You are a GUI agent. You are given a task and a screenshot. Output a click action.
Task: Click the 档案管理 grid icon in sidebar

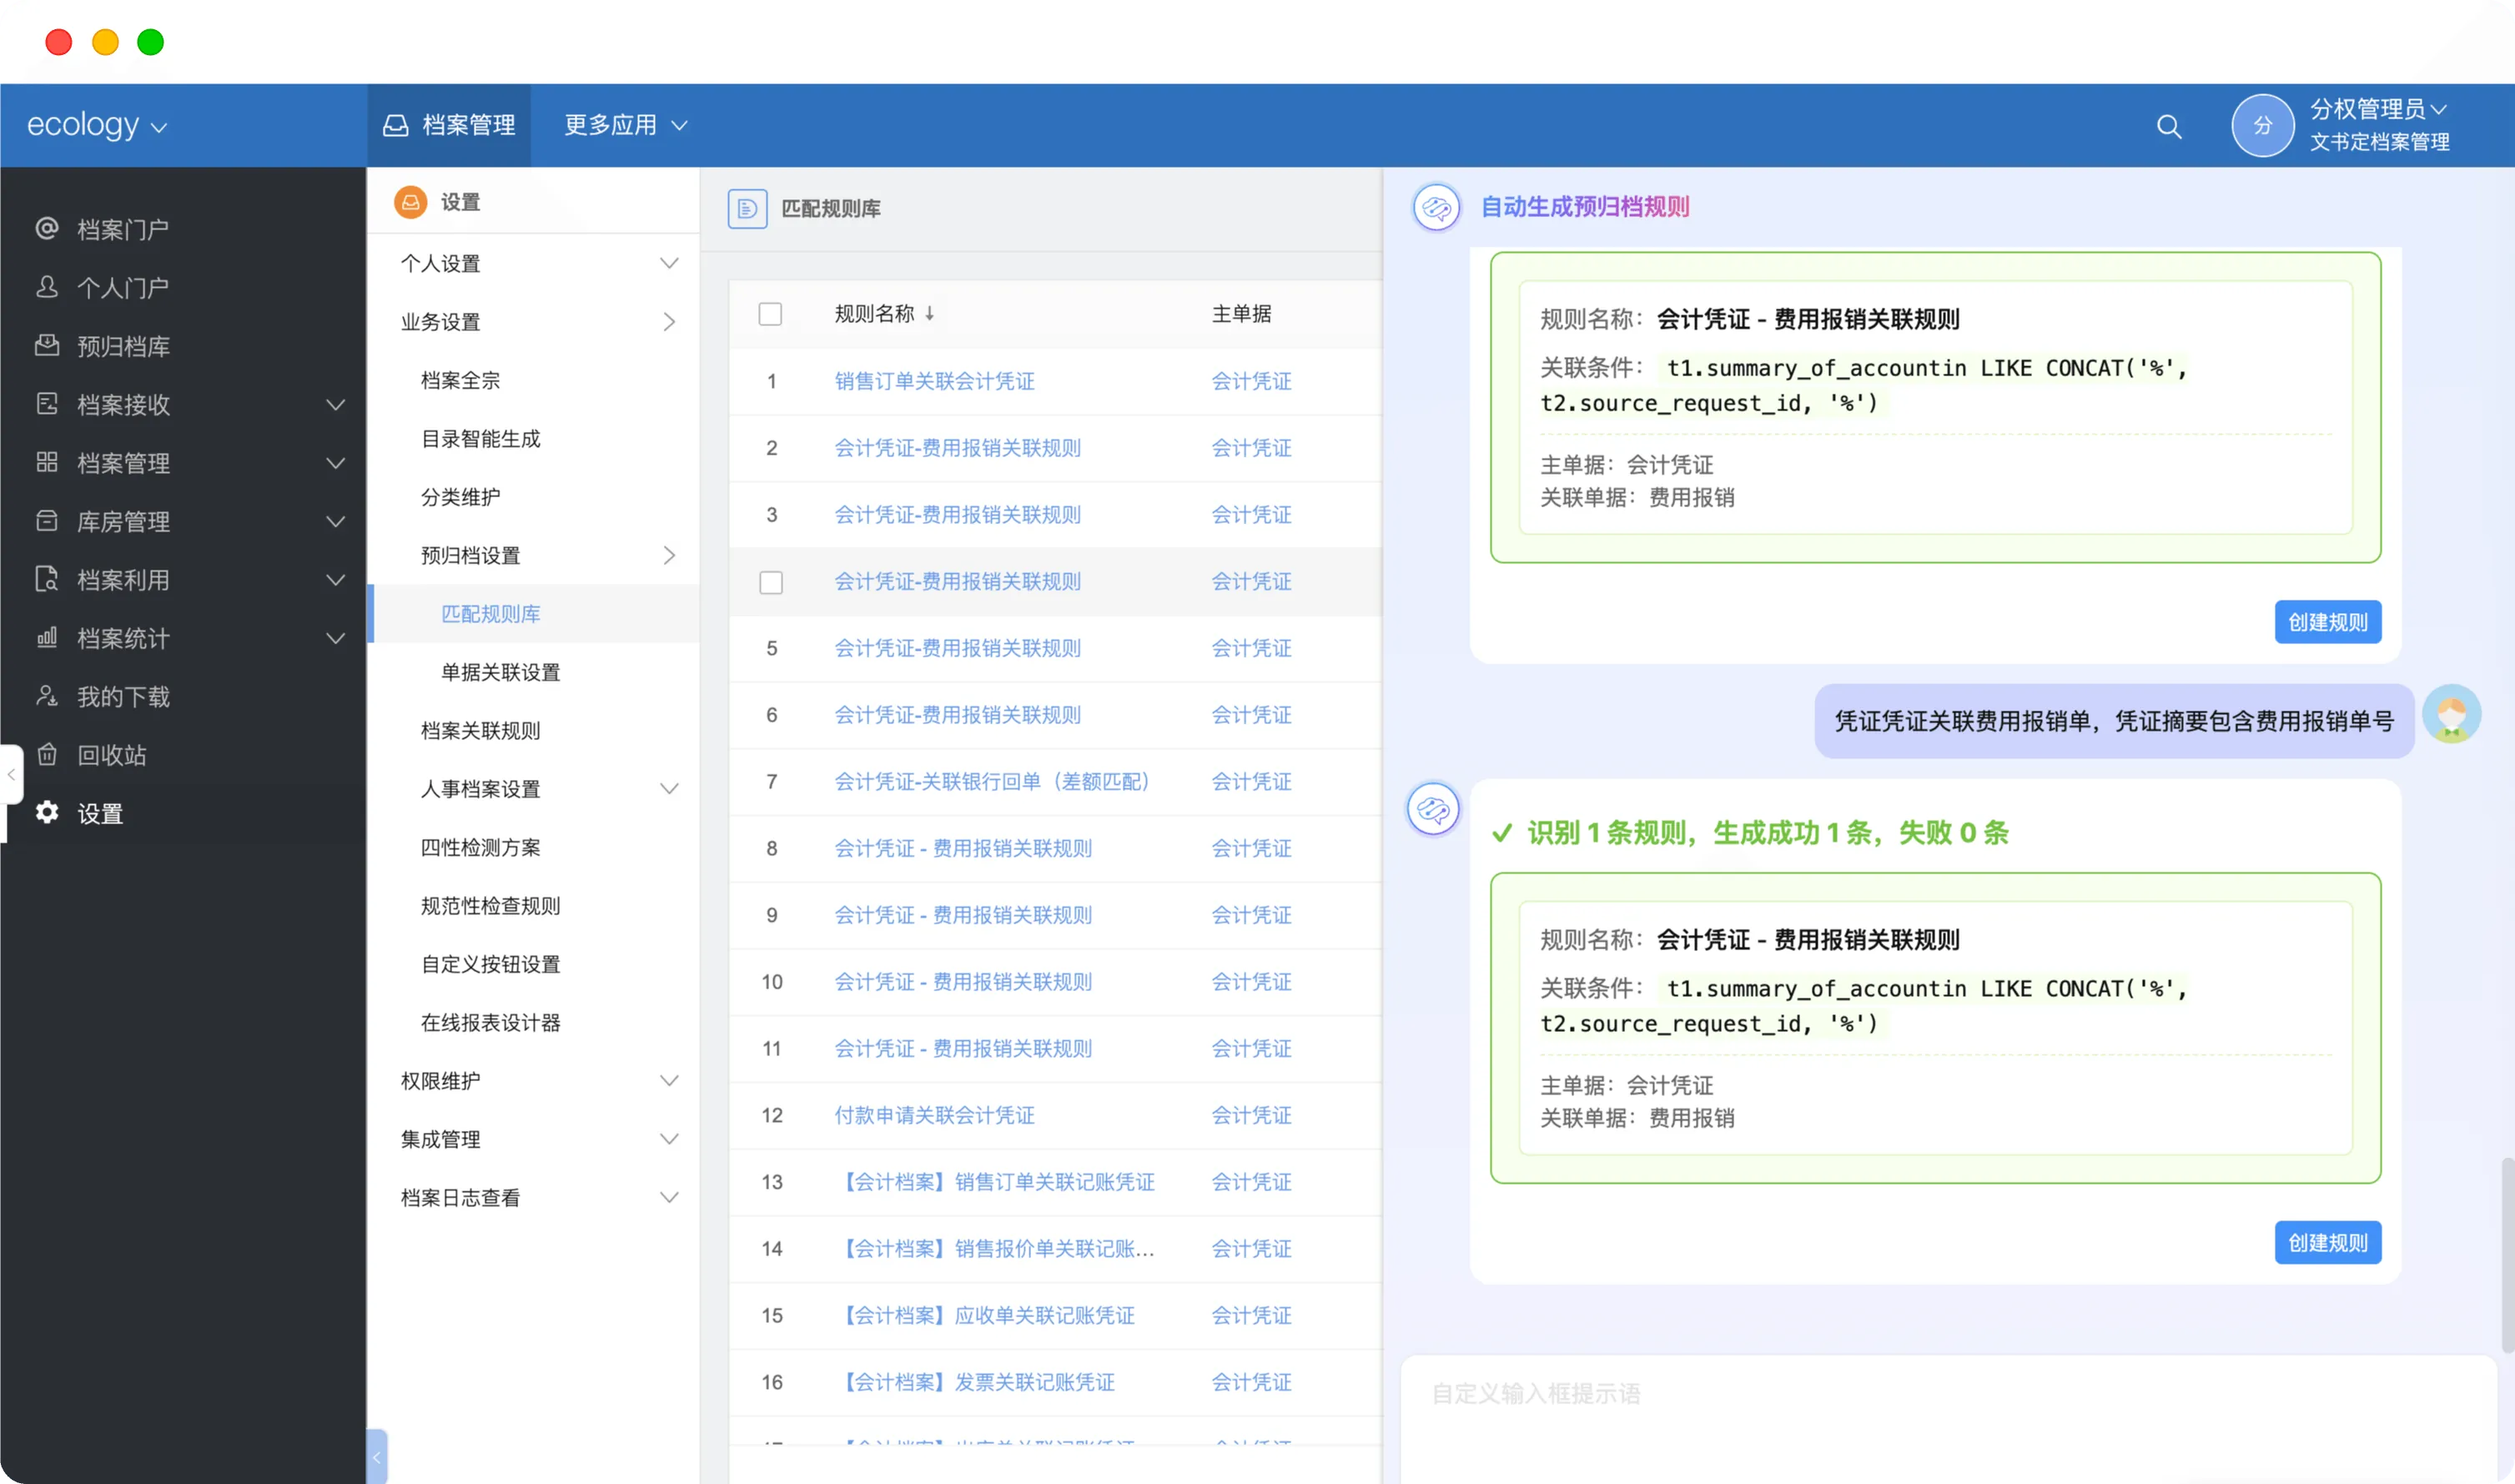tap(47, 462)
